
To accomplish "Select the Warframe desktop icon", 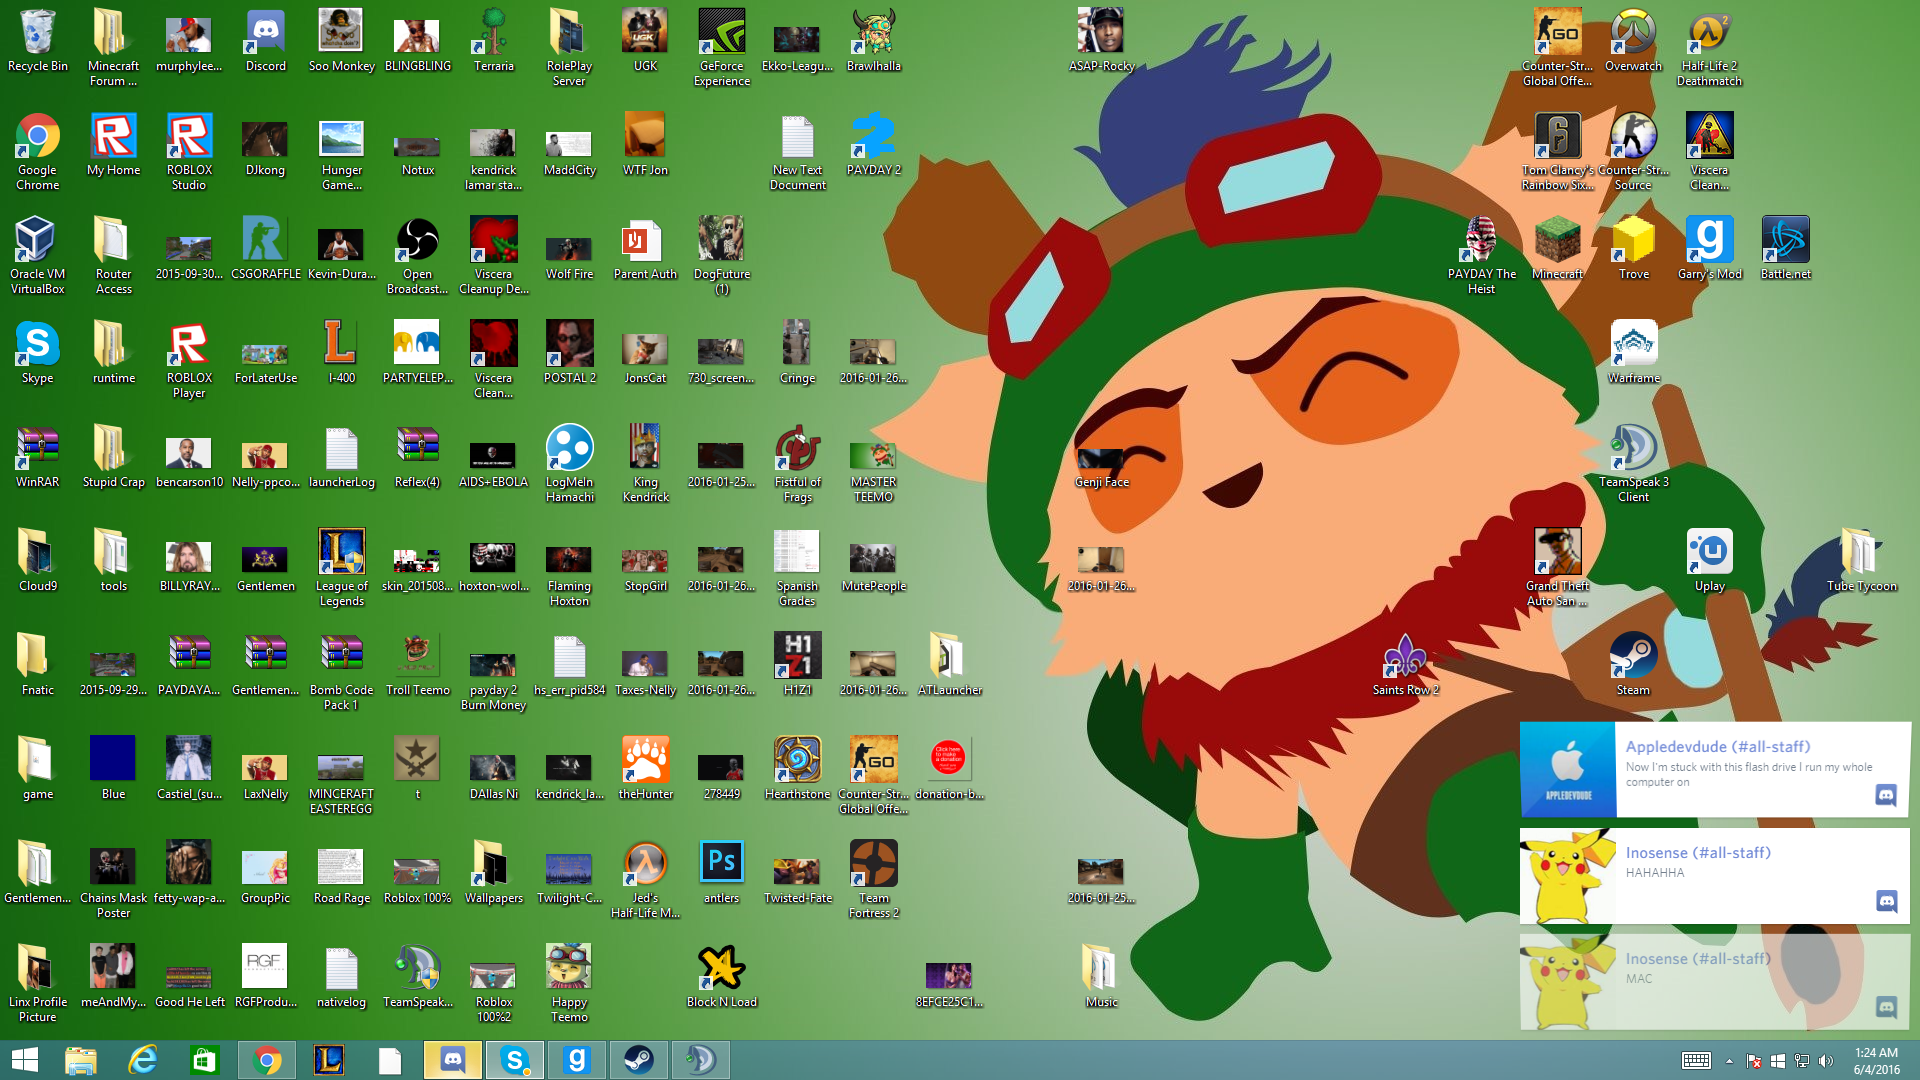I will 1633,353.
